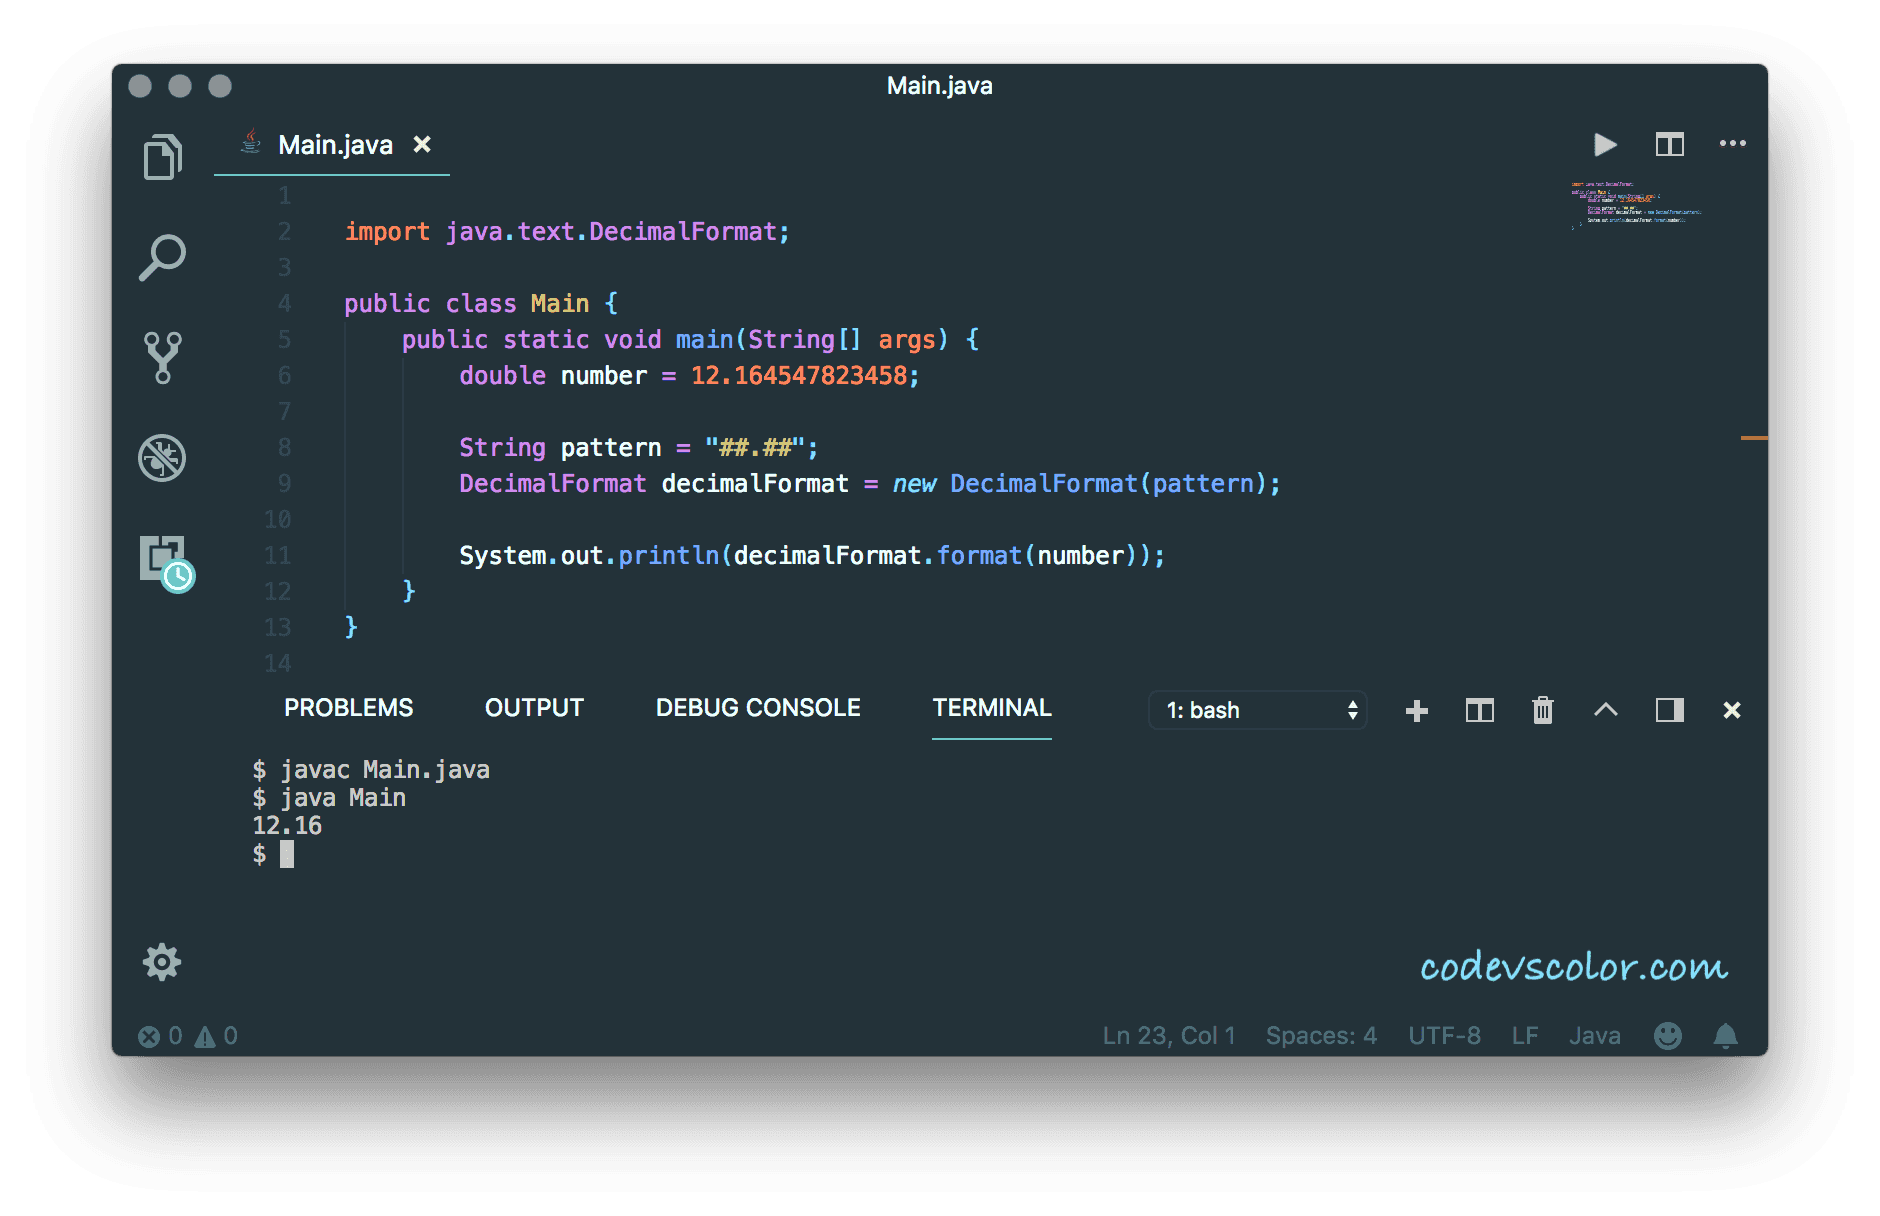Create a new terminal with plus icon

pyautogui.click(x=1417, y=711)
